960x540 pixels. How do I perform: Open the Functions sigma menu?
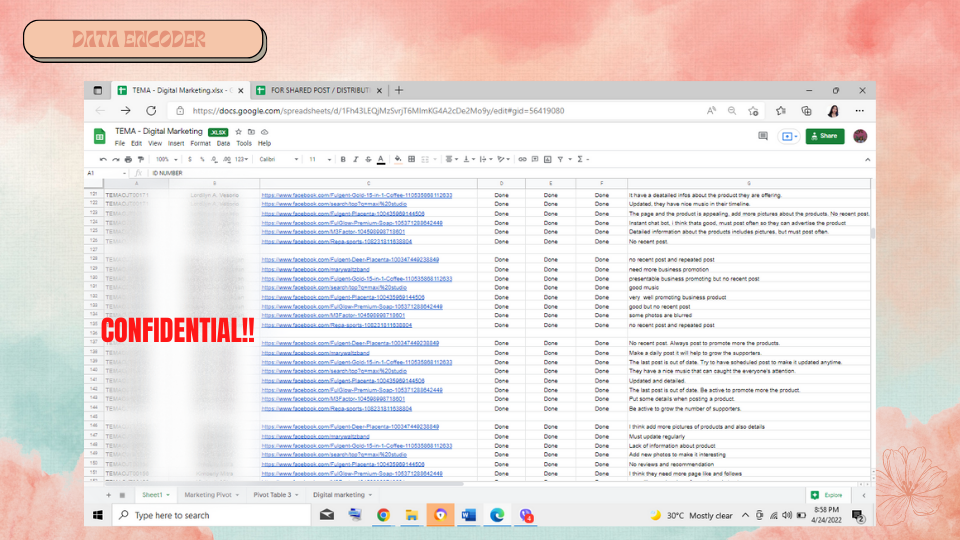click(x=582, y=159)
